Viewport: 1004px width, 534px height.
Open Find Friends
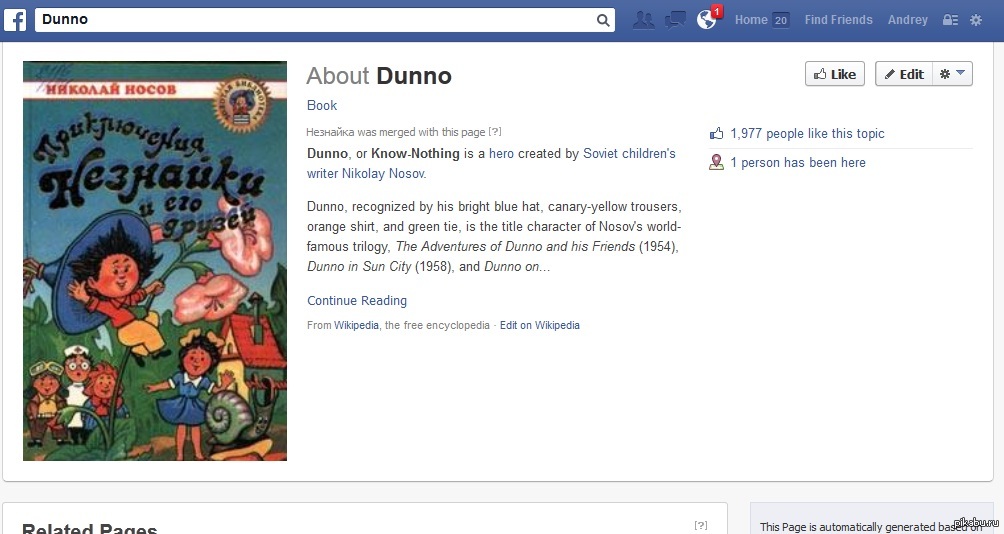point(838,20)
